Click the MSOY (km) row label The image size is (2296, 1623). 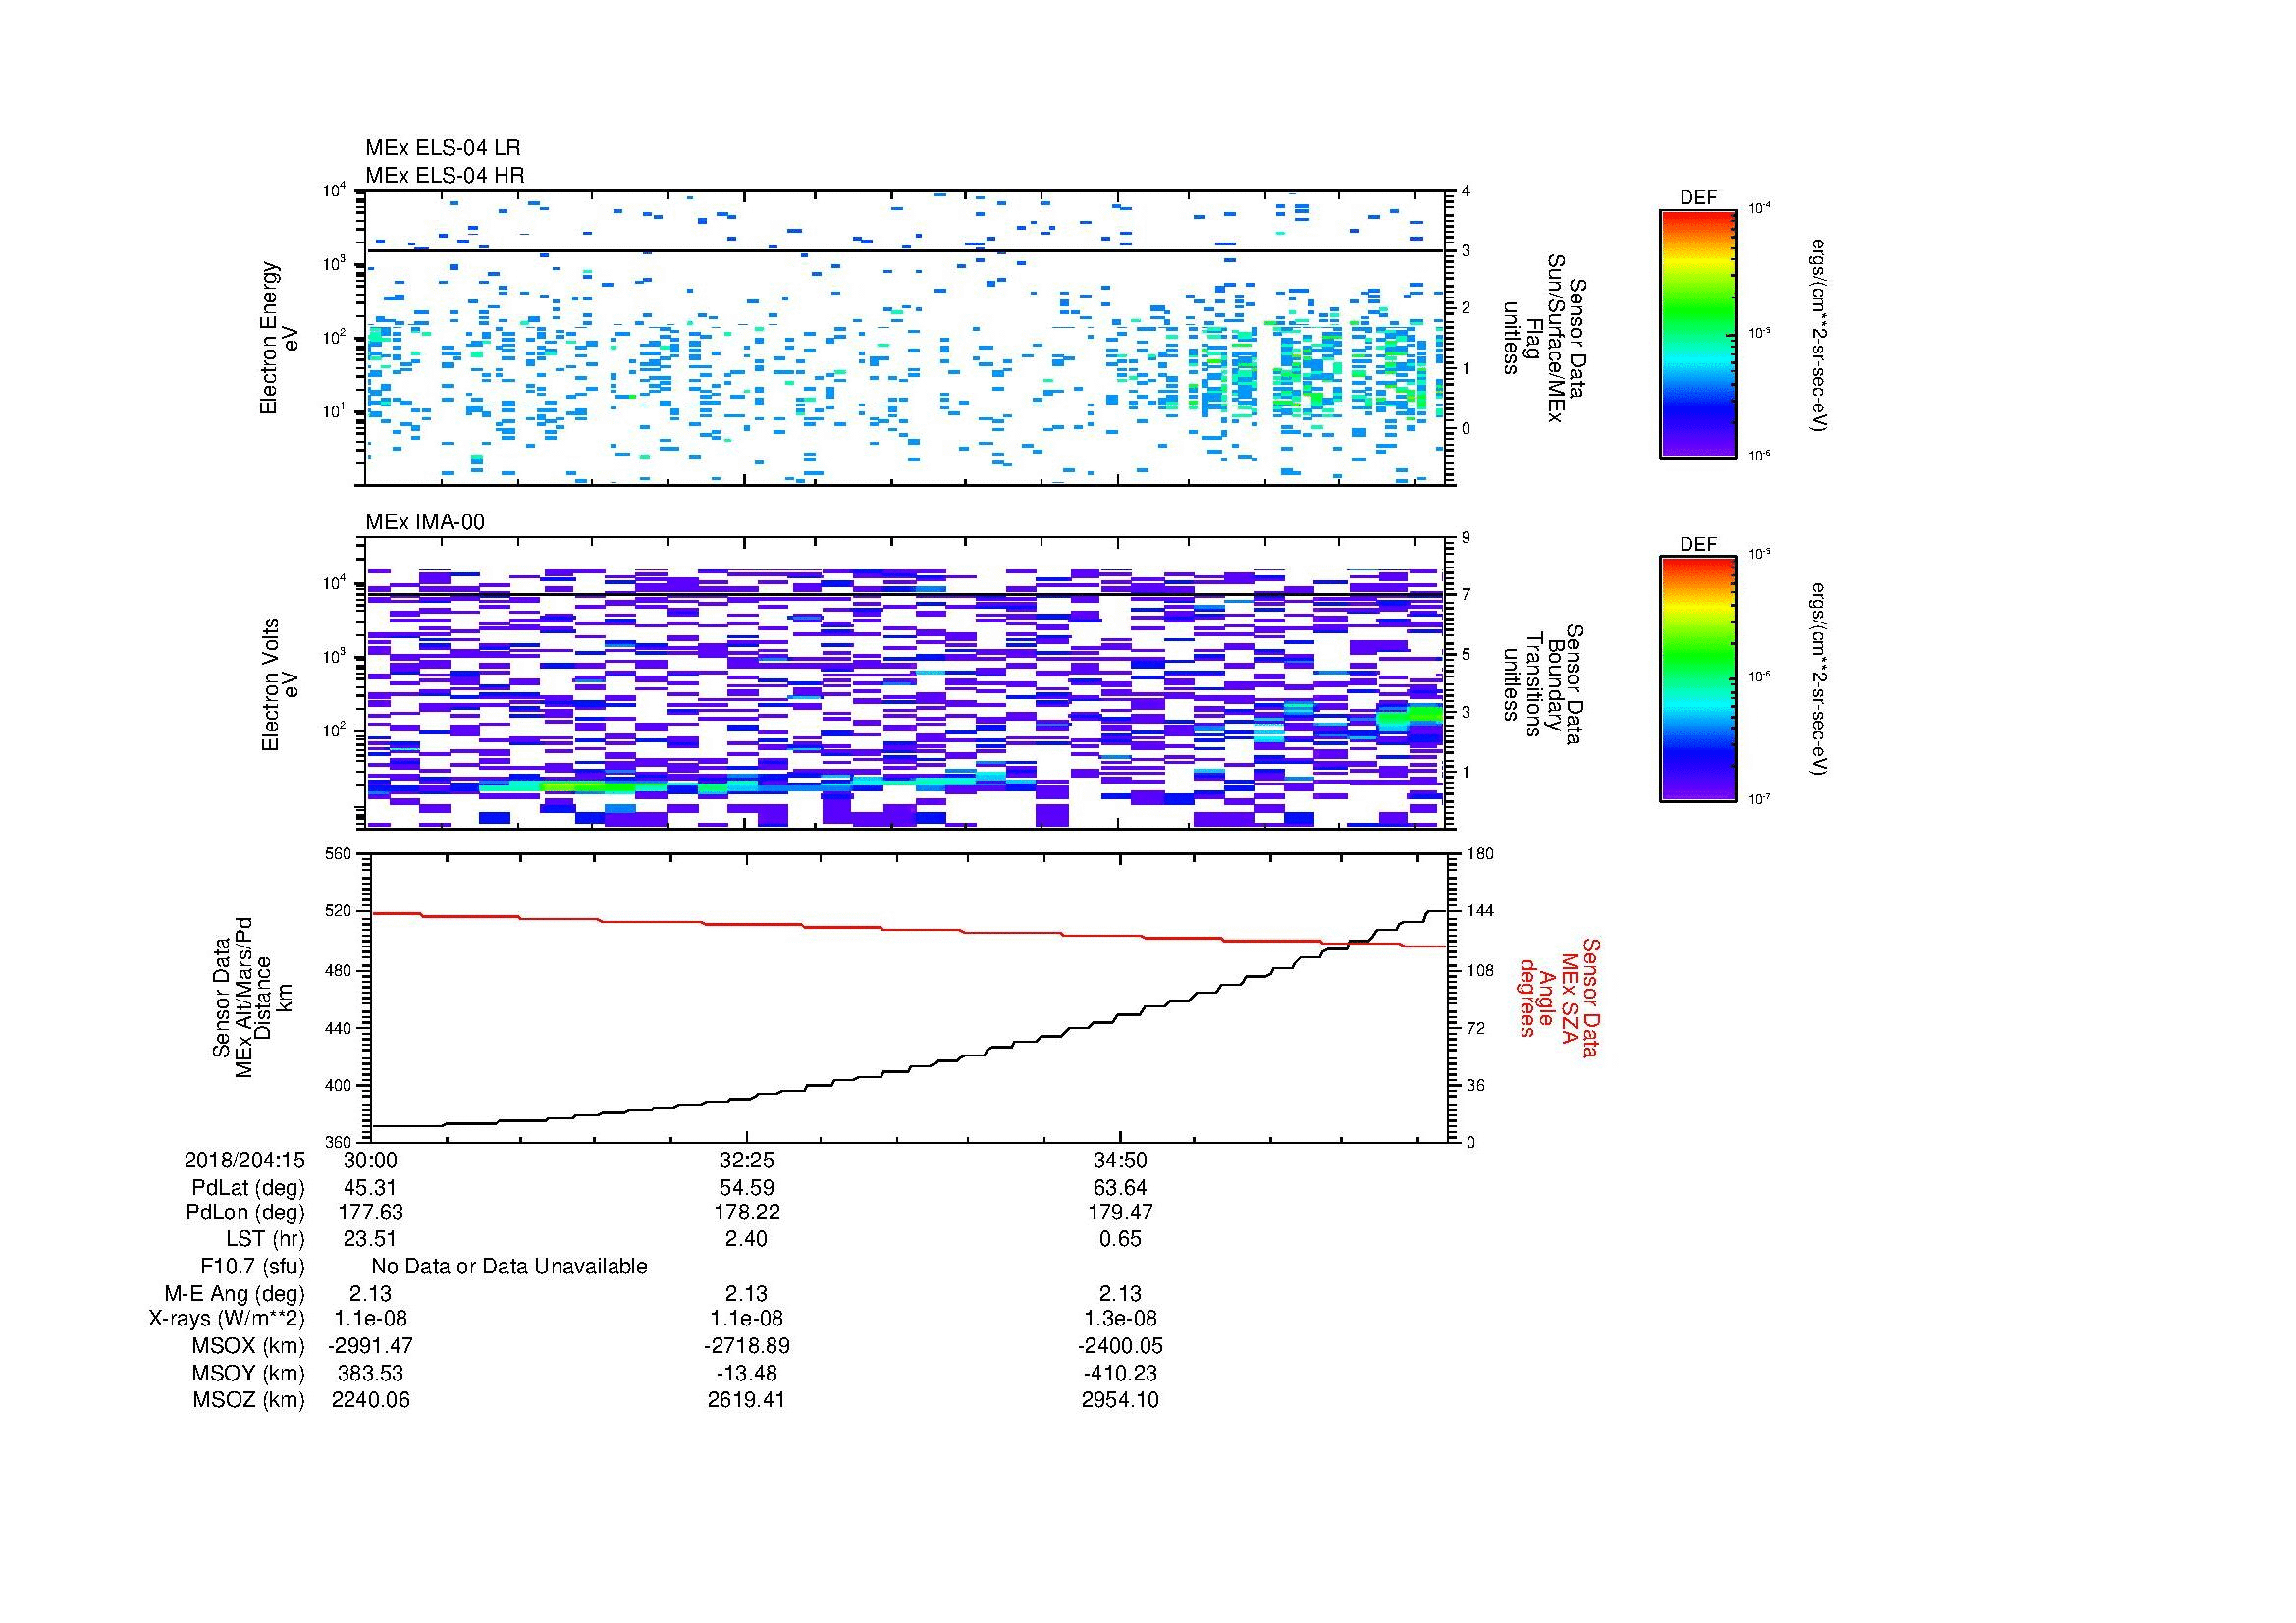[247, 1373]
